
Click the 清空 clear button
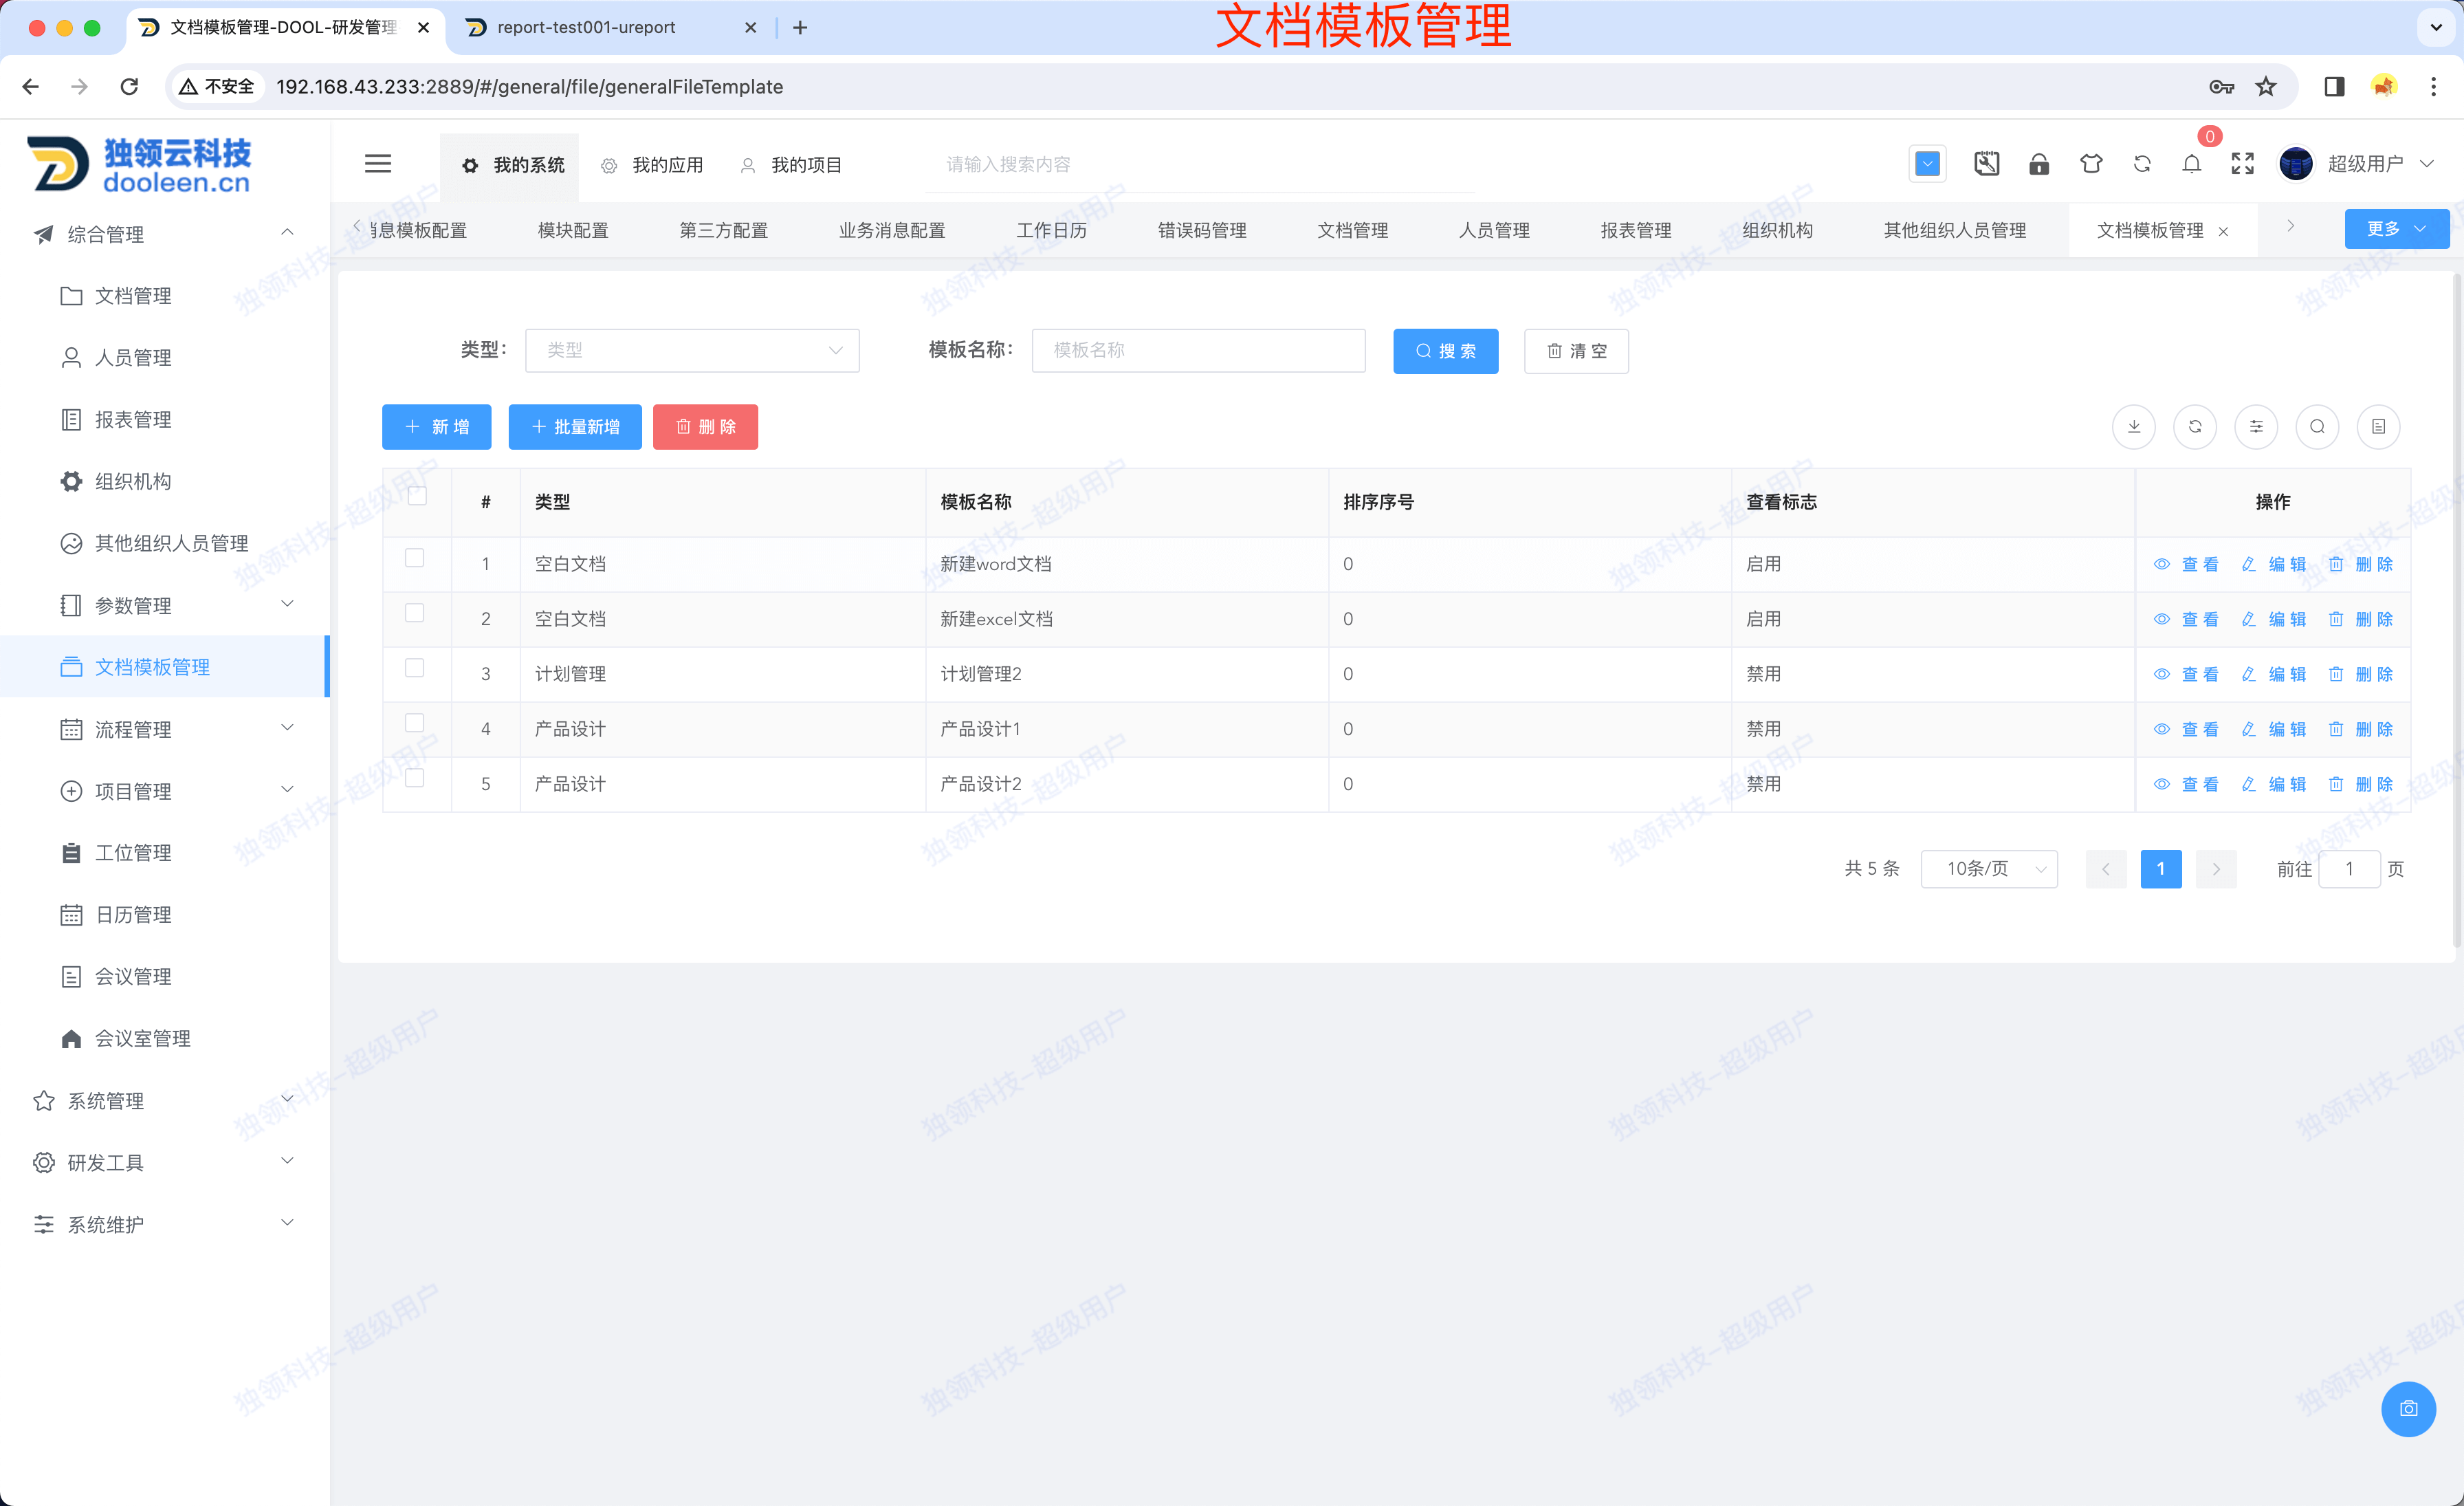coord(1576,351)
